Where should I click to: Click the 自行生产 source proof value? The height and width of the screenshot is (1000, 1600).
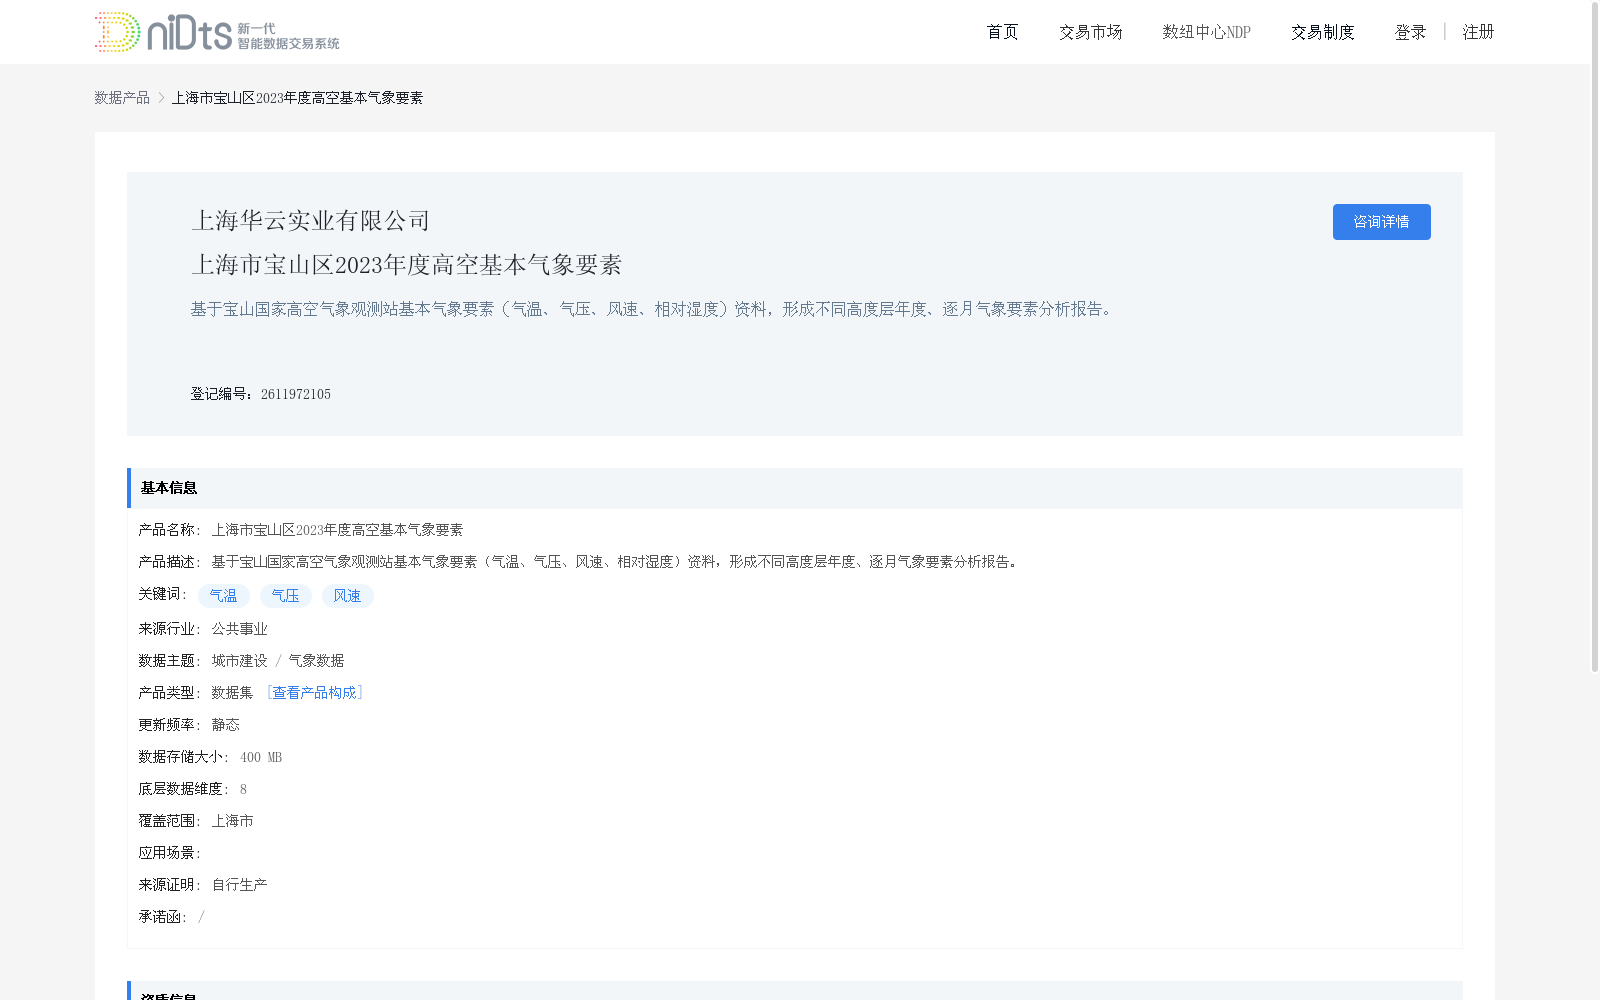pos(239,885)
